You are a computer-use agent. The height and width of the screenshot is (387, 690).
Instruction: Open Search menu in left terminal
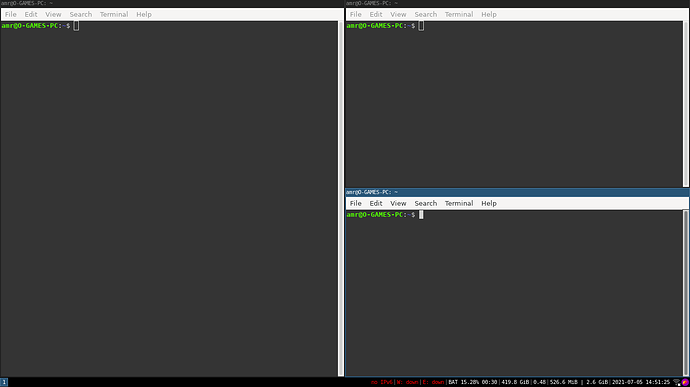coord(81,15)
